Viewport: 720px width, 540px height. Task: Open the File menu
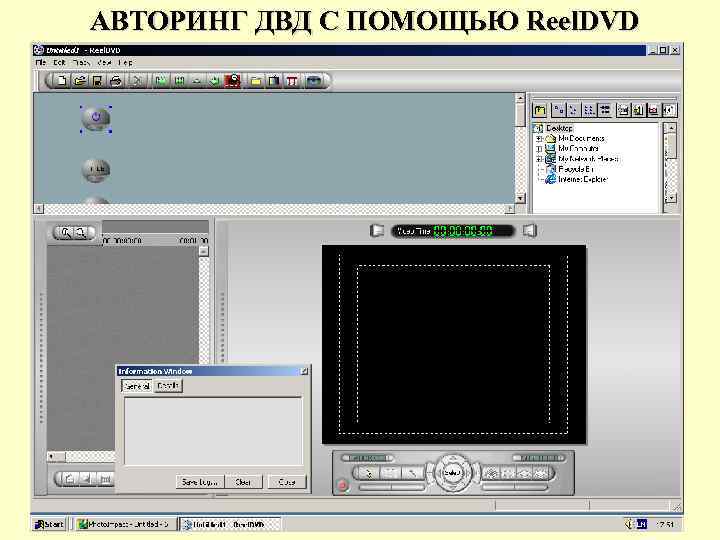[41, 62]
